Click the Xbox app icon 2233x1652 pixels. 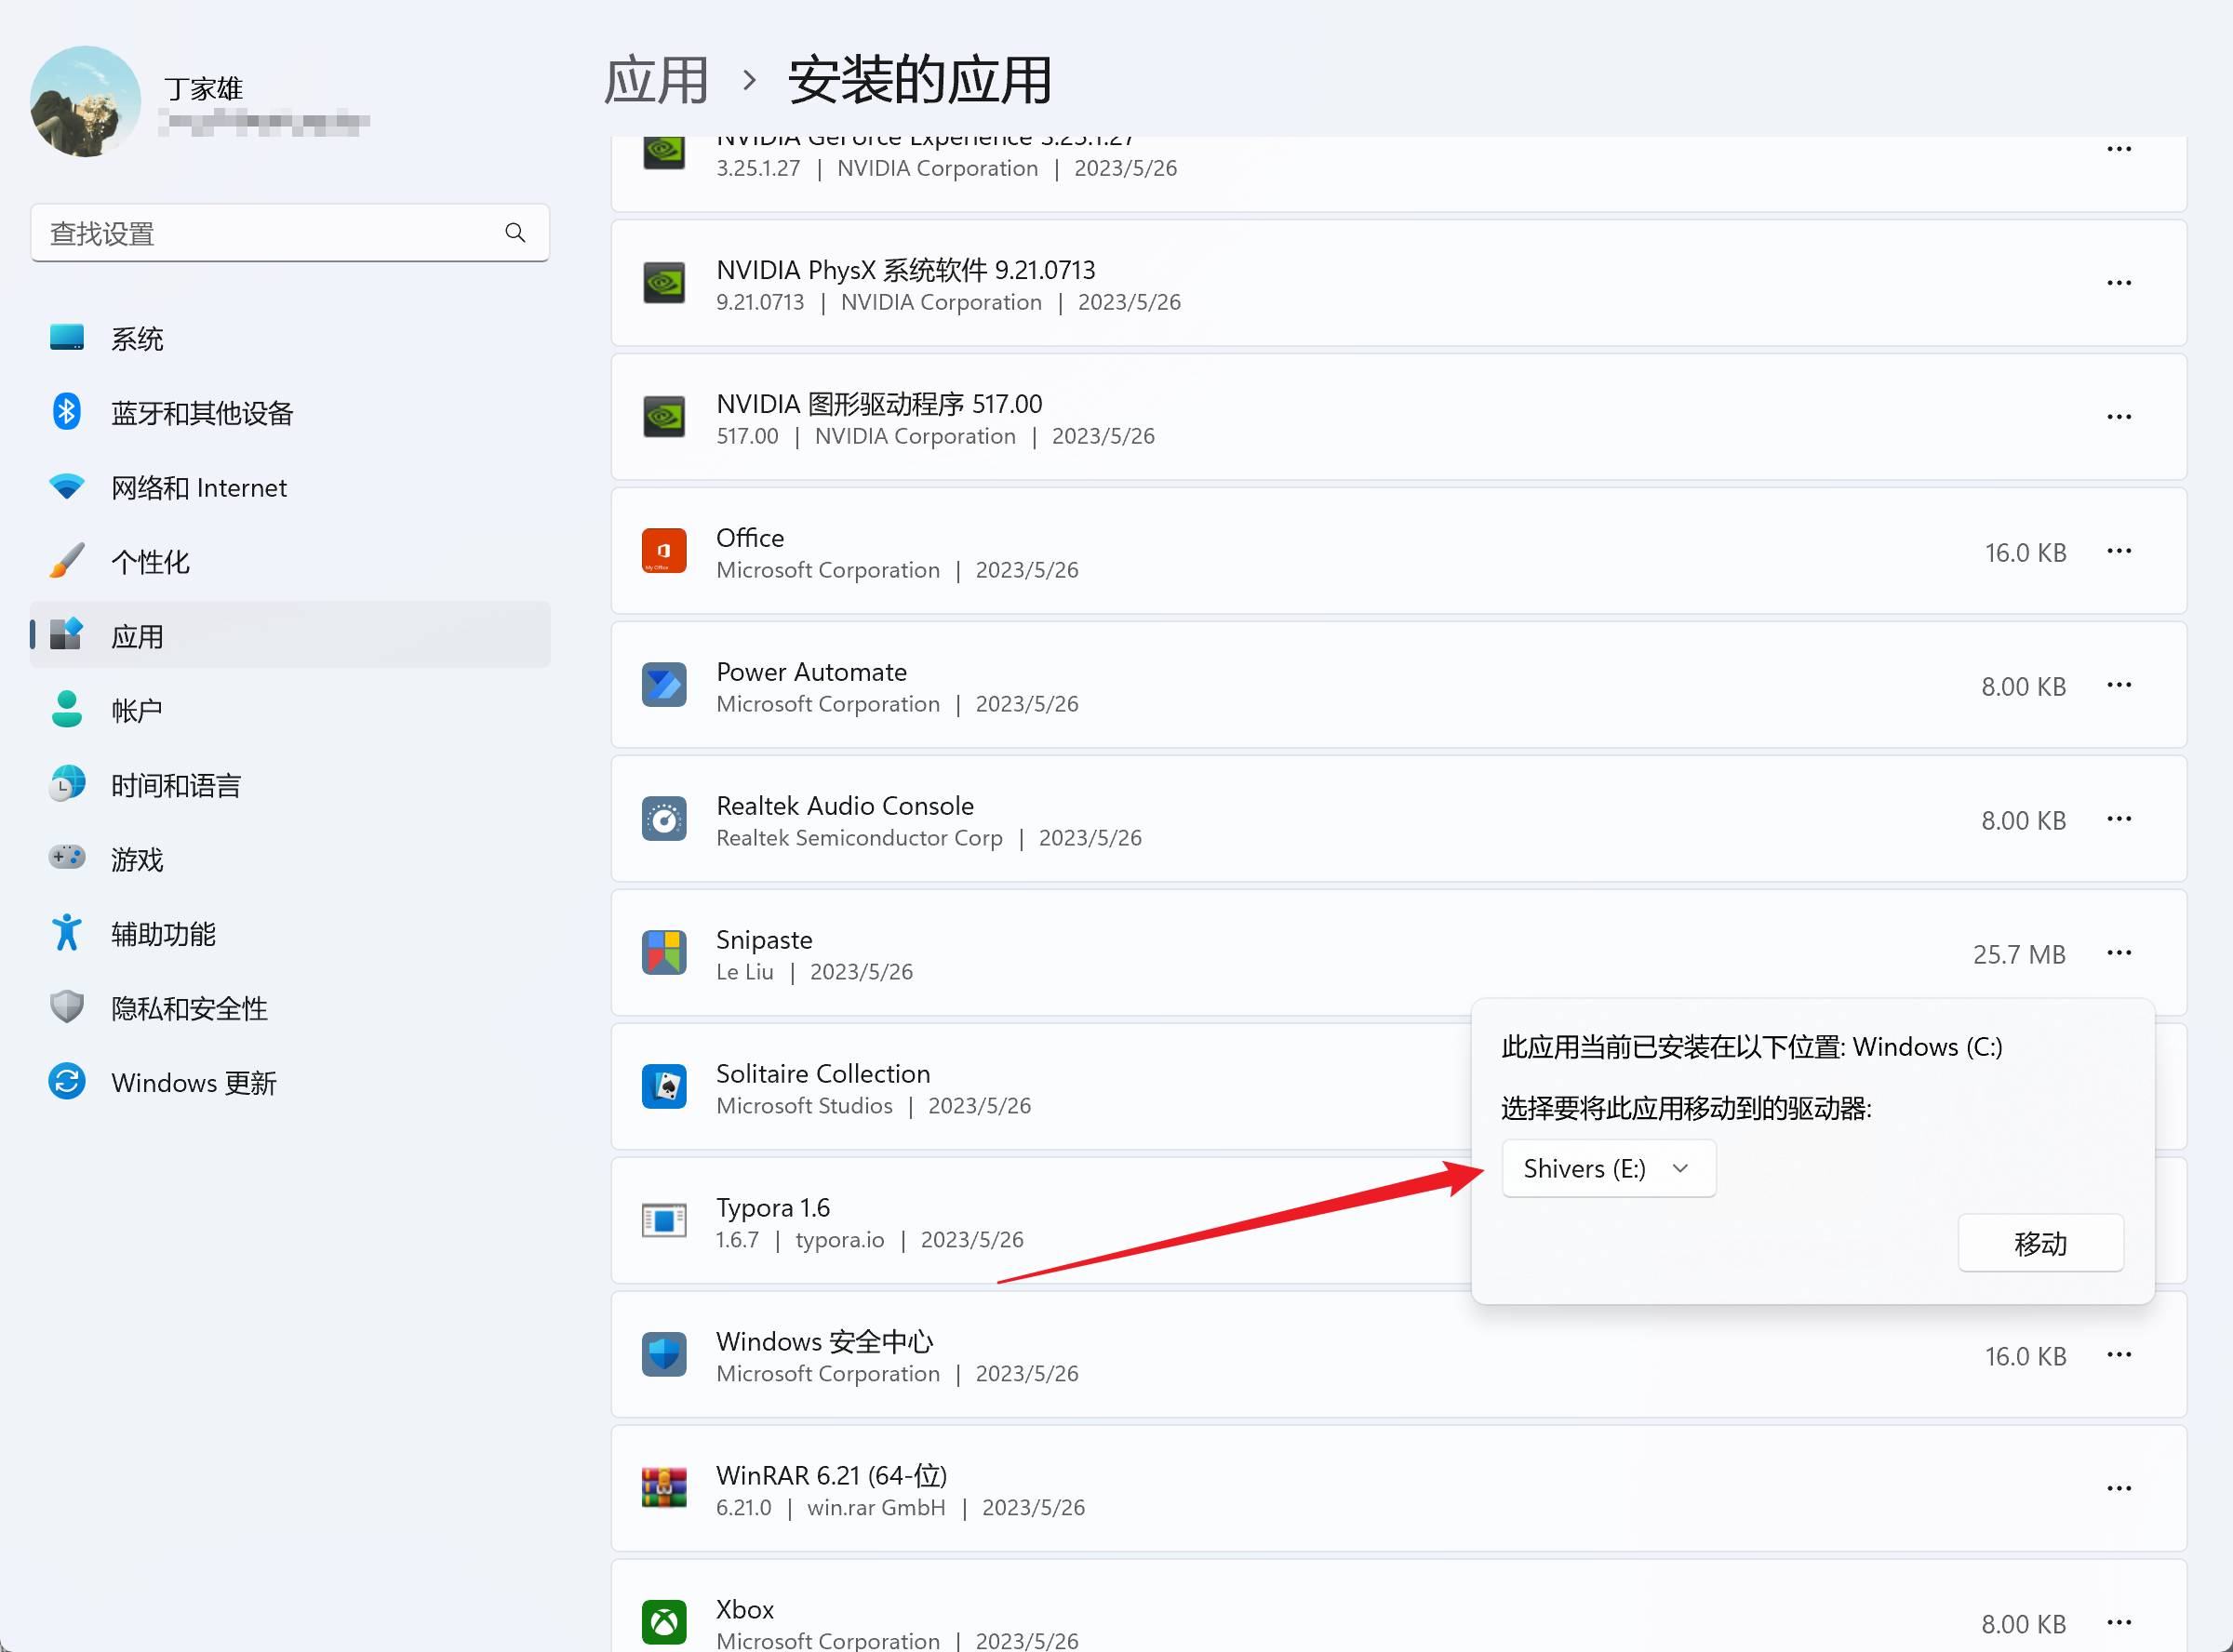(664, 1623)
